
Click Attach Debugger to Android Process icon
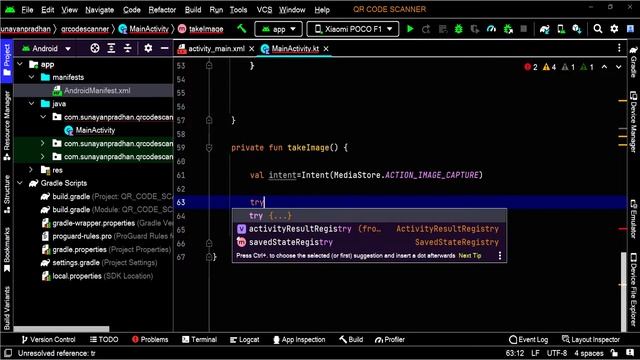click(508, 29)
